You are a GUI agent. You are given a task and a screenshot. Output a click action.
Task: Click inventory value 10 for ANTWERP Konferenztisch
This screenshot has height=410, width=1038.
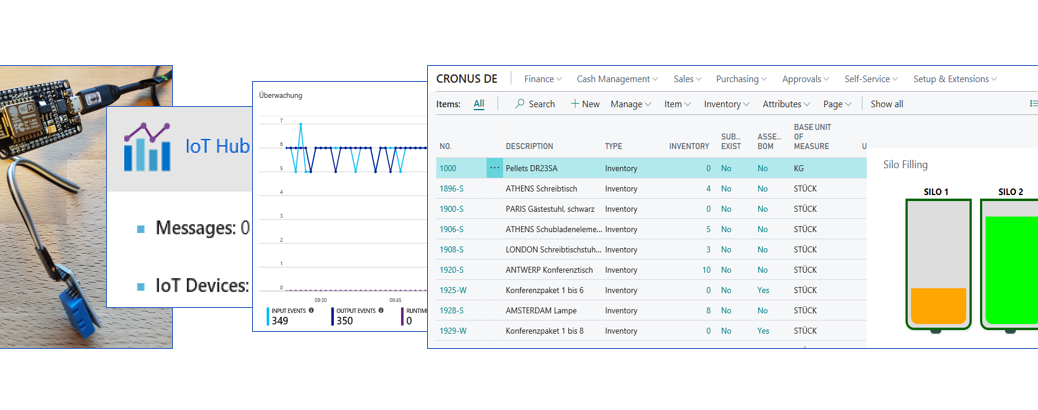click(706, 270)
